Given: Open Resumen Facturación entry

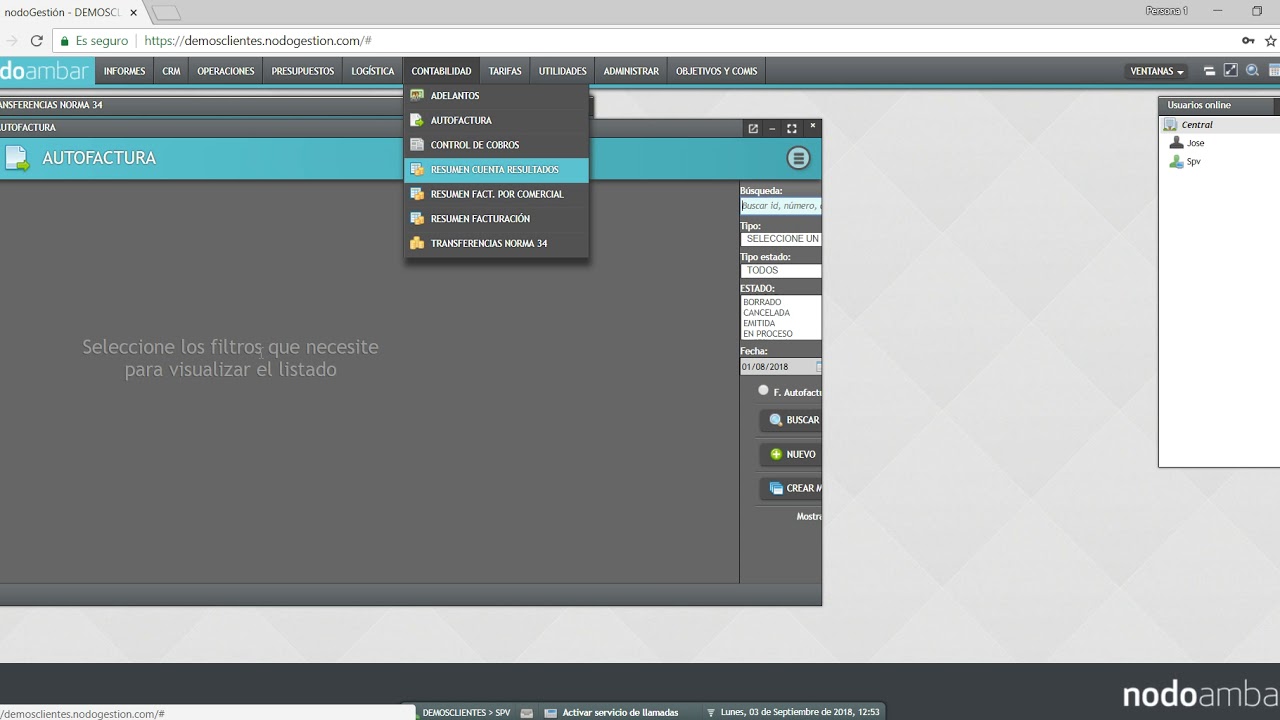Looking at the screenshot, I should (496, 219).
